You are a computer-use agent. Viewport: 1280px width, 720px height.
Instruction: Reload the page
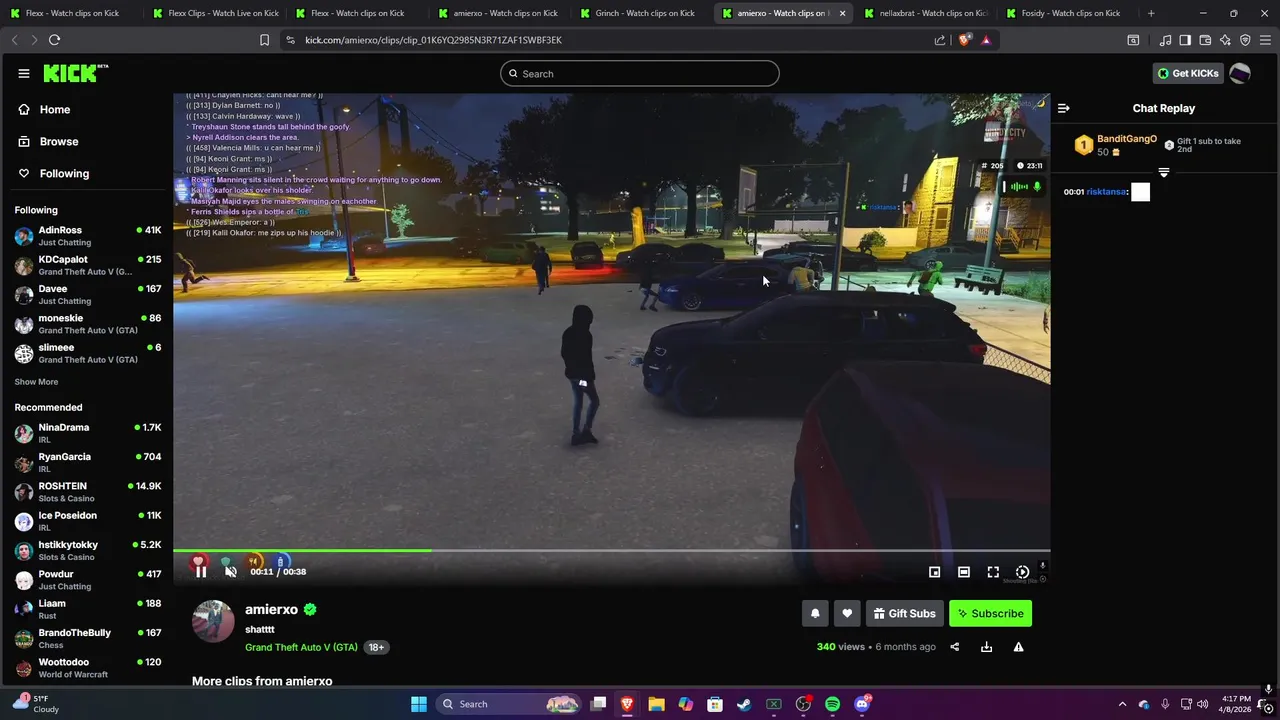tap(54, 40)
